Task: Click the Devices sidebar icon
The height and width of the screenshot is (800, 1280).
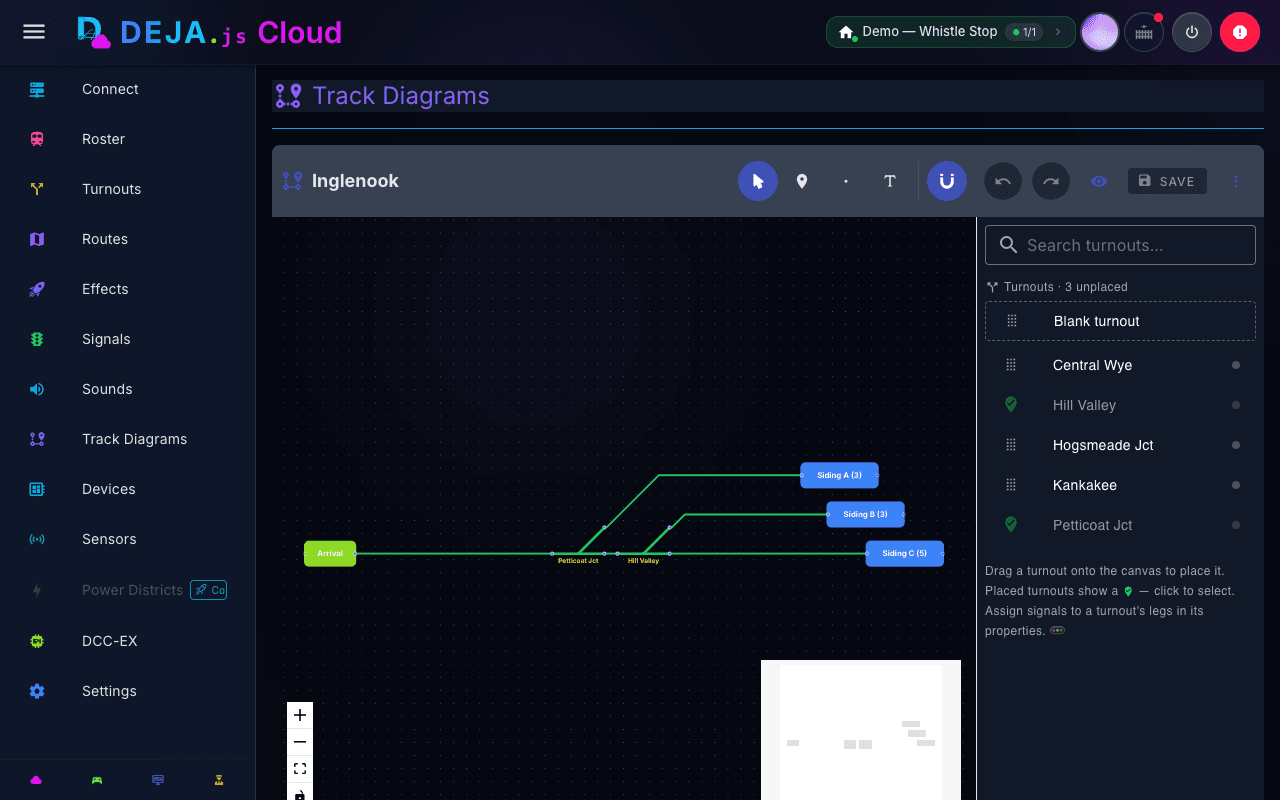Action: coord(37,489)
